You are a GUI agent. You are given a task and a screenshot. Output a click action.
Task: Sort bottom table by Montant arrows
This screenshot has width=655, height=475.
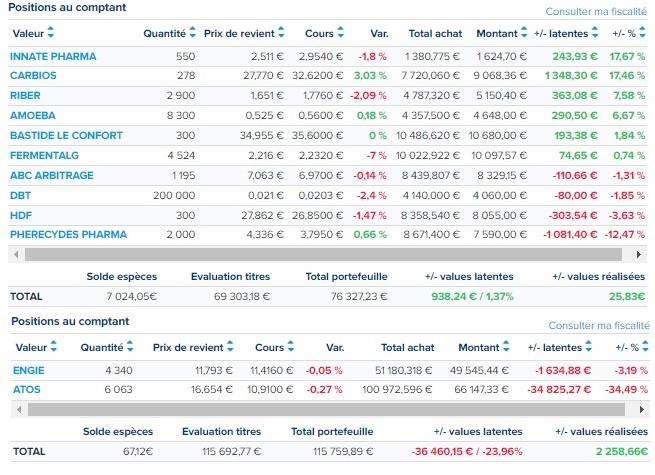tap(506, 346)
